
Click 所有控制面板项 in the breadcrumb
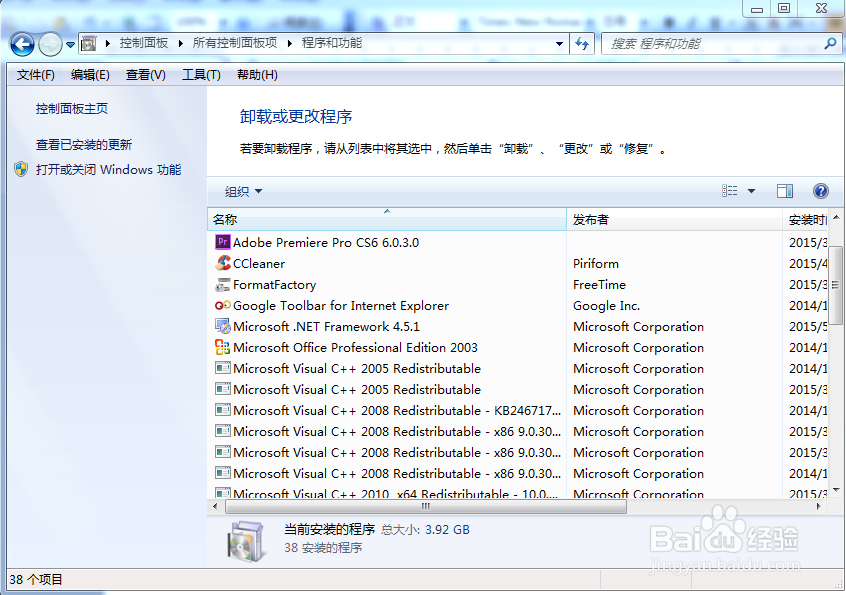[235, 43]
